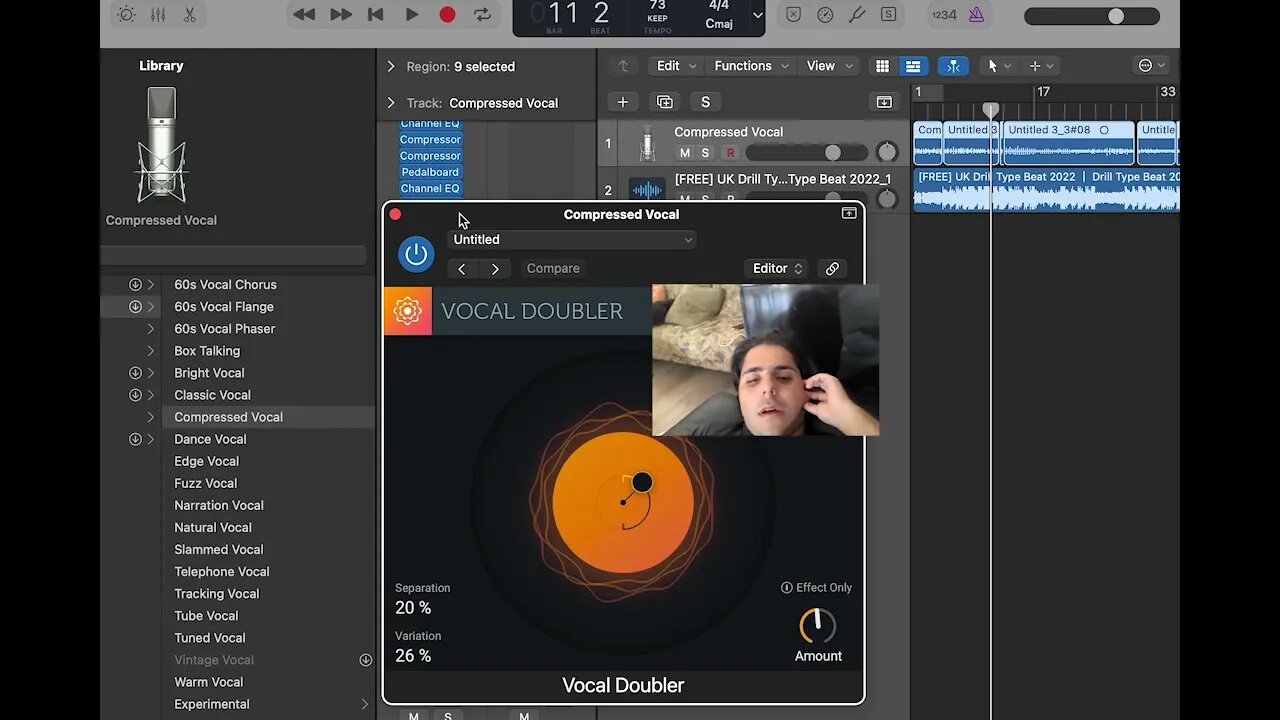The width and height of the screenshot is (1280, 720).
Task: Toggle Replace mode X icon
Action: 793,15
